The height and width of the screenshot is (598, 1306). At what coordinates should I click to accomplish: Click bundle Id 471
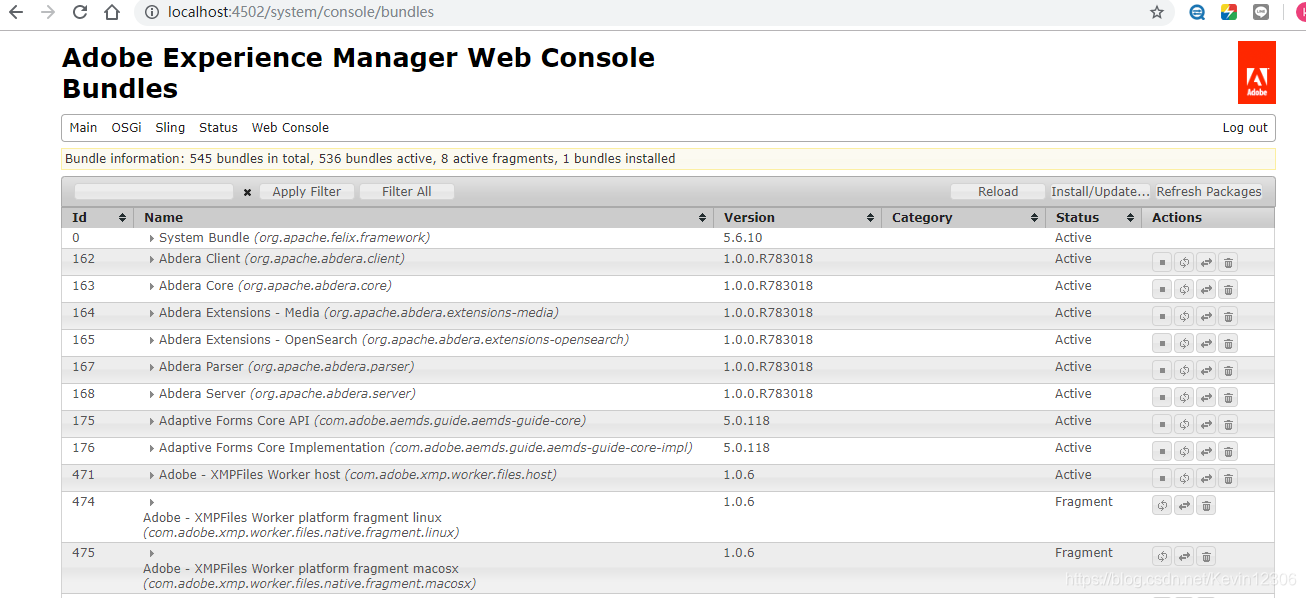(83, 475)
